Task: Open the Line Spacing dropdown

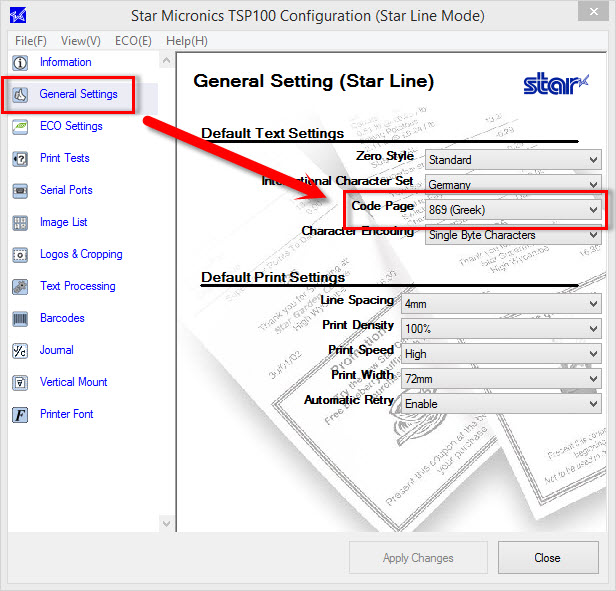Action: 501,303
